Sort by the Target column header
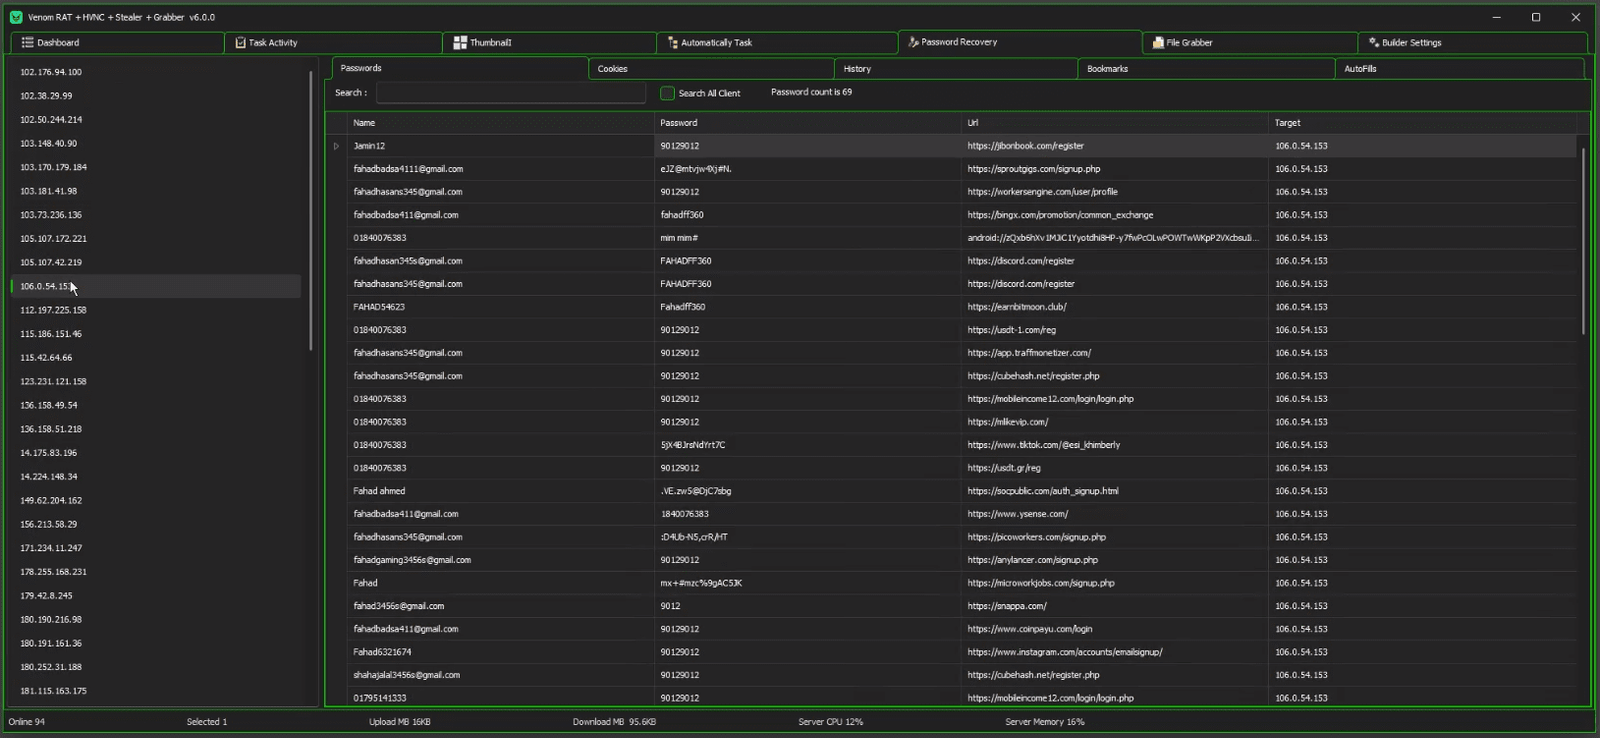Screen dimensions: 1600x738 [1422, 123]
